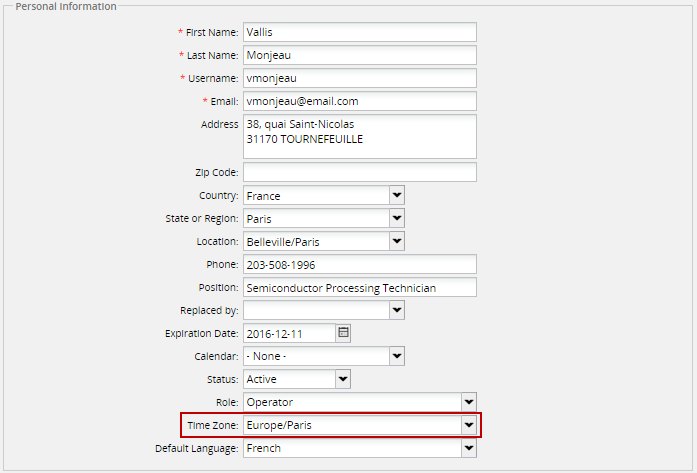The width and height of the screenshot is (697, 473).
Task: Click the Phone field with 203-508-1996
Action: click(x=359, y=264)
